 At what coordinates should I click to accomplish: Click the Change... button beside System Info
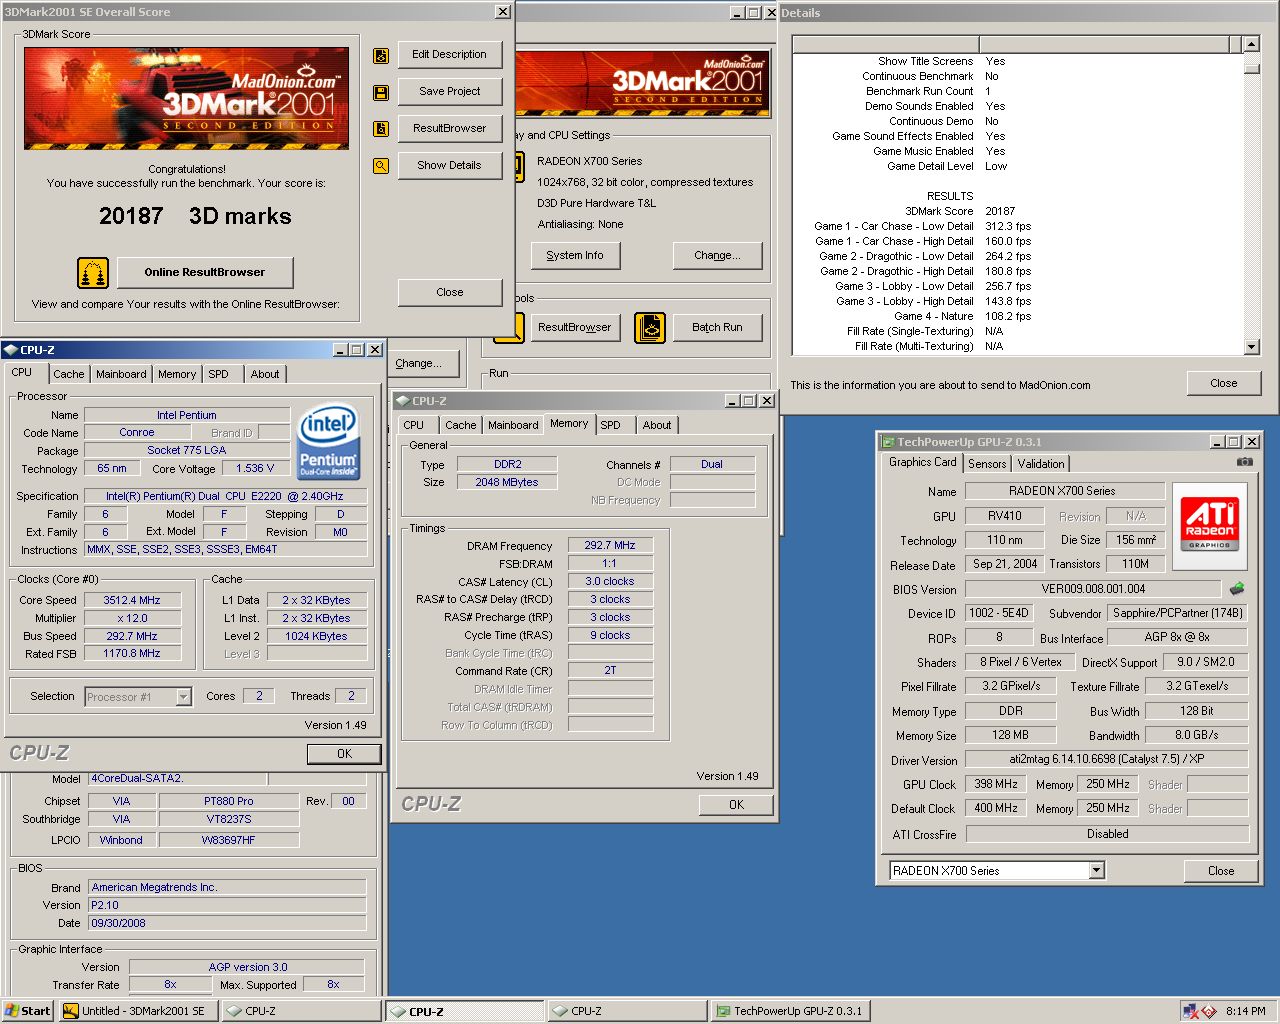tap(717, 256)
